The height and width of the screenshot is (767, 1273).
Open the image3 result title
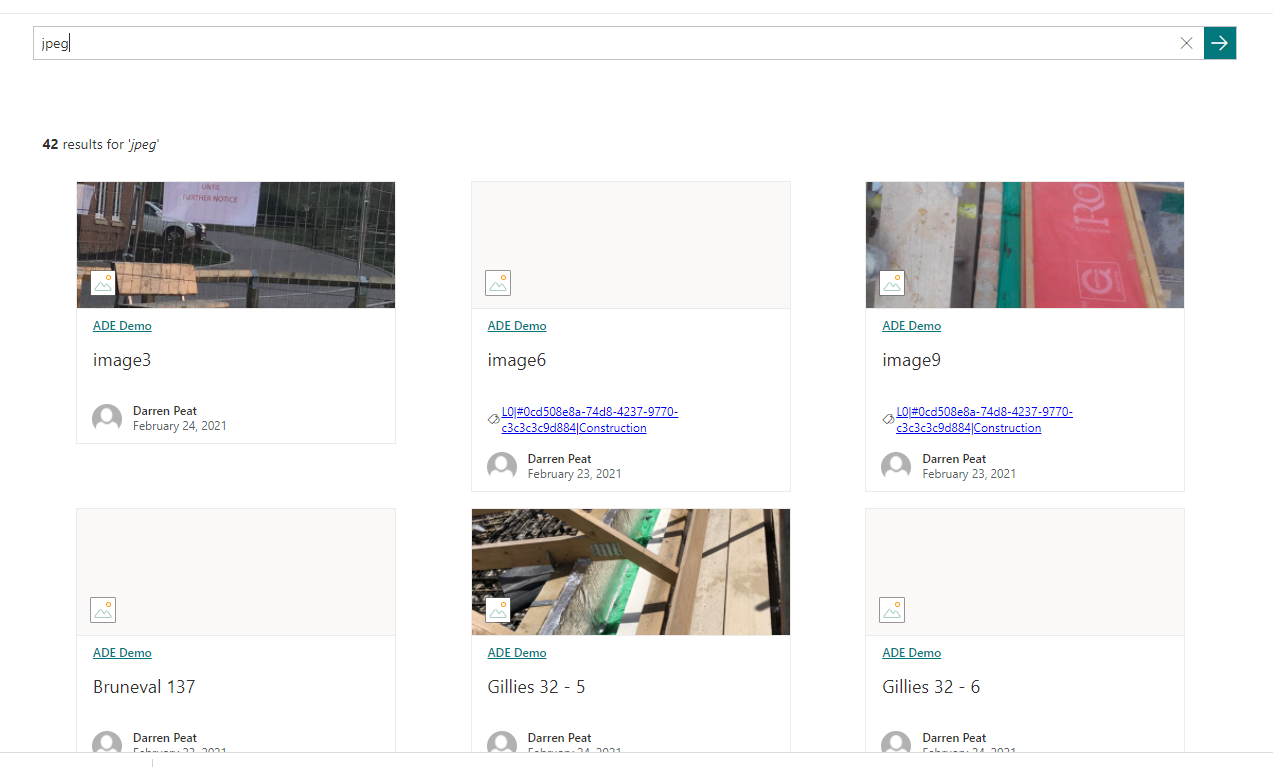122,360
